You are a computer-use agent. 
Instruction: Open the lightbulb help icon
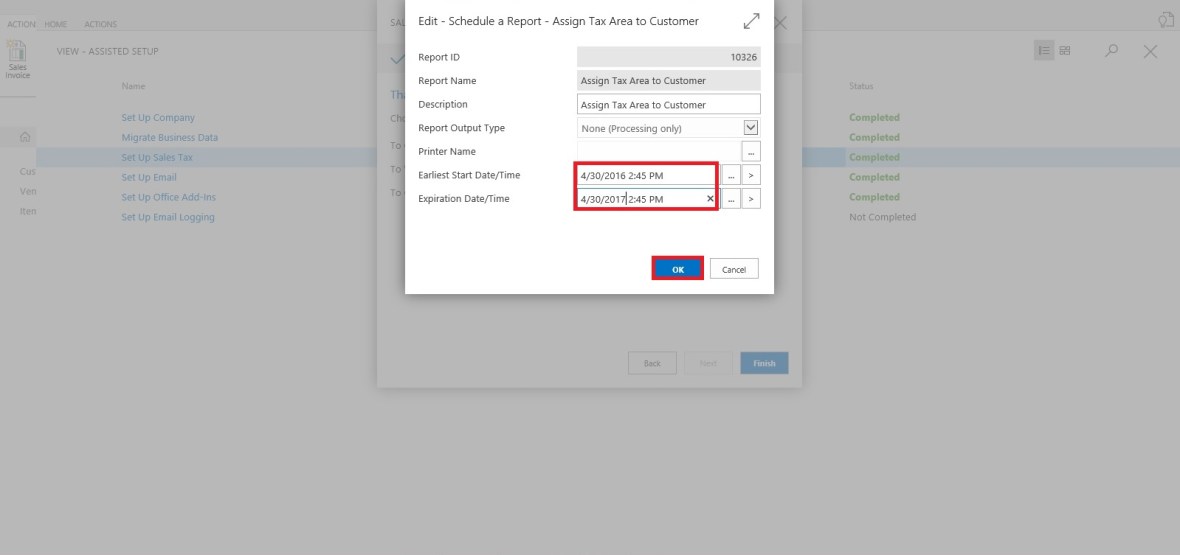(x=1165, y=20)
